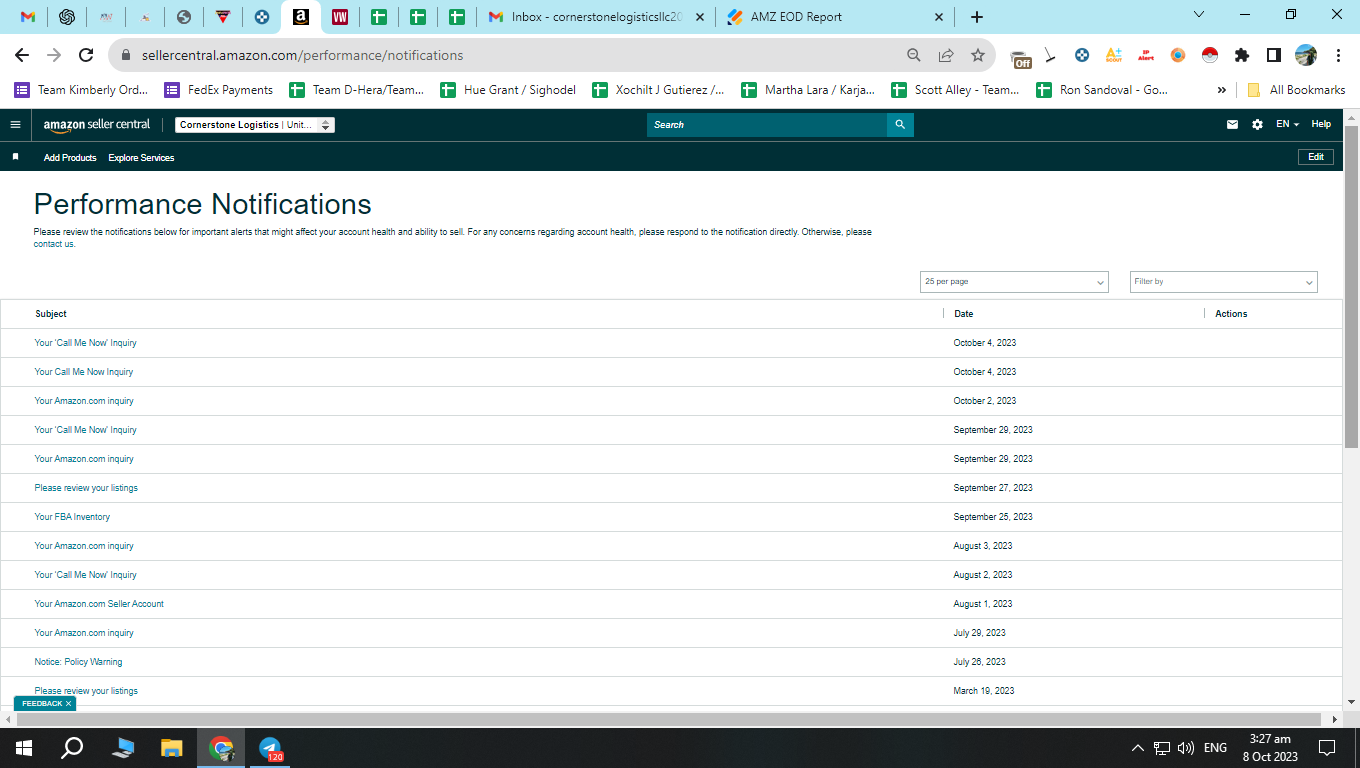Open Please review your listings from September 27
Screen dimensions: 1360x768
pos(86,488)
